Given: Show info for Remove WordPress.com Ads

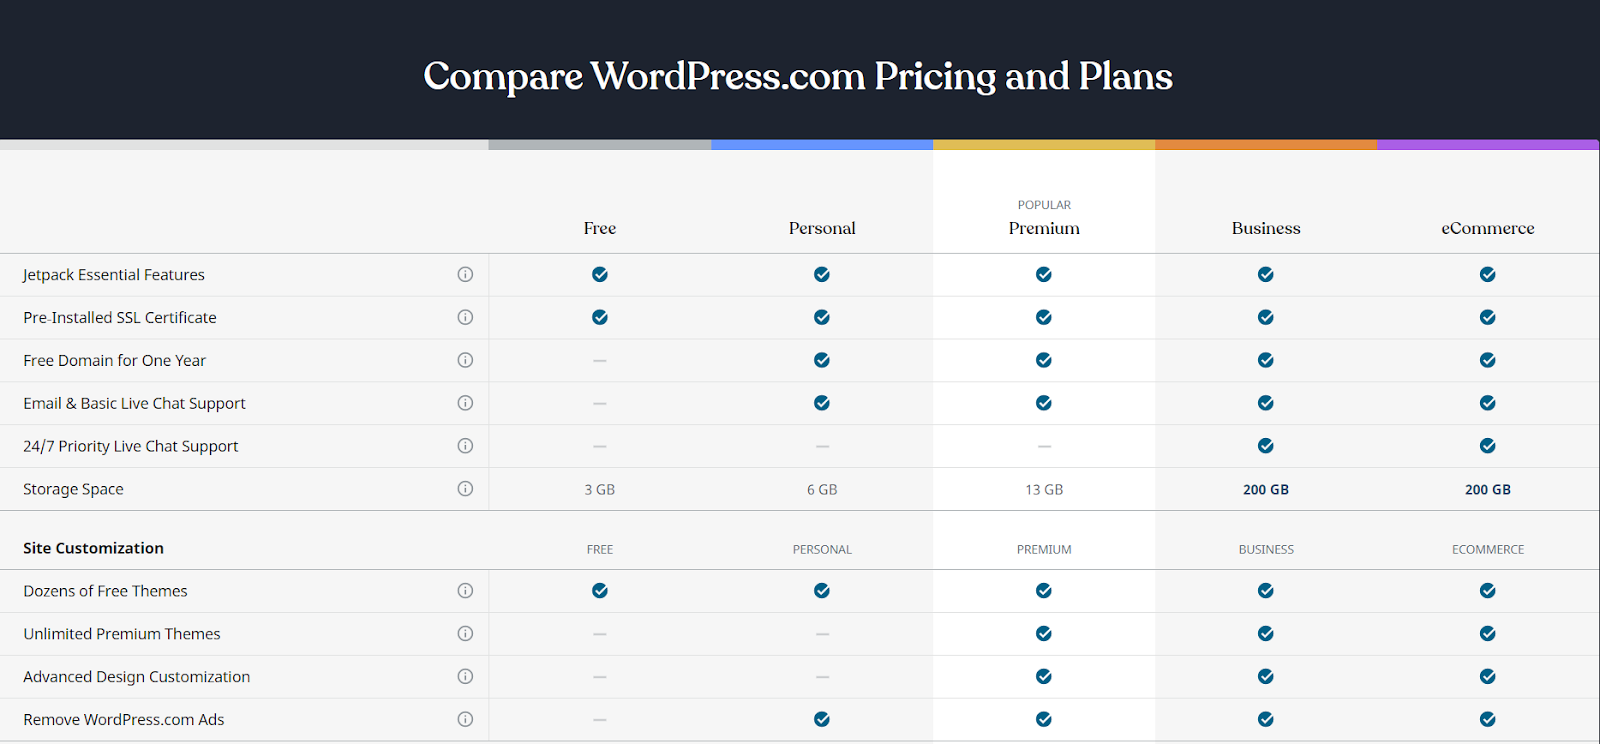Looking at the screenshot, I should (465, 719).
